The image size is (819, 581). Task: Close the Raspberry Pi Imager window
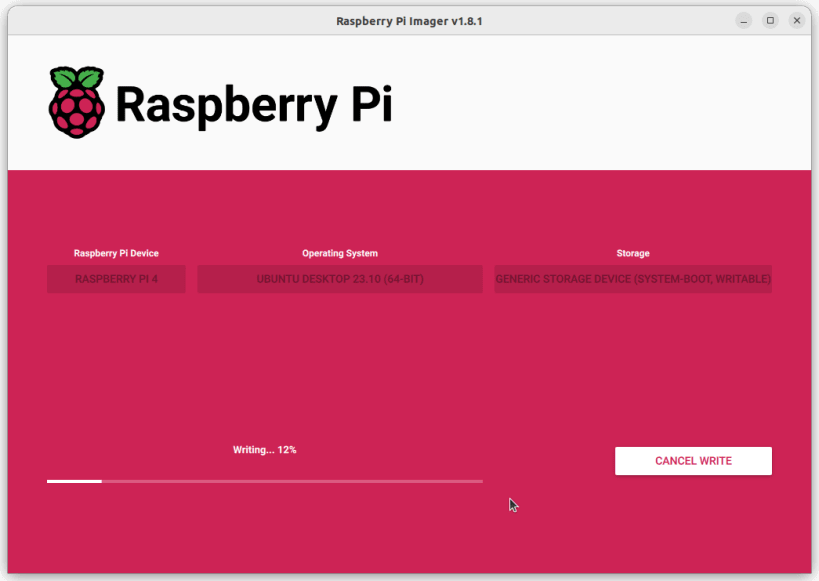(x=797, y=21)
